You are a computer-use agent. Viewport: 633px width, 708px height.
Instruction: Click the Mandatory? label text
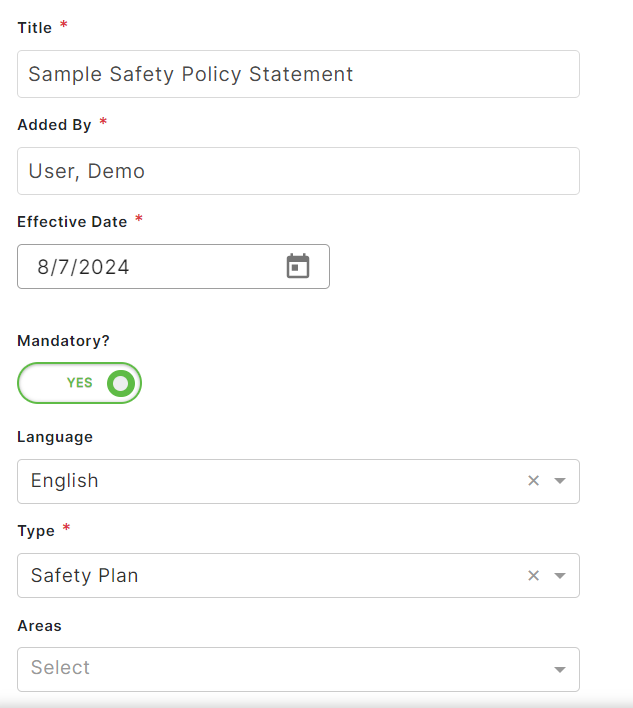tap(63, 341)
